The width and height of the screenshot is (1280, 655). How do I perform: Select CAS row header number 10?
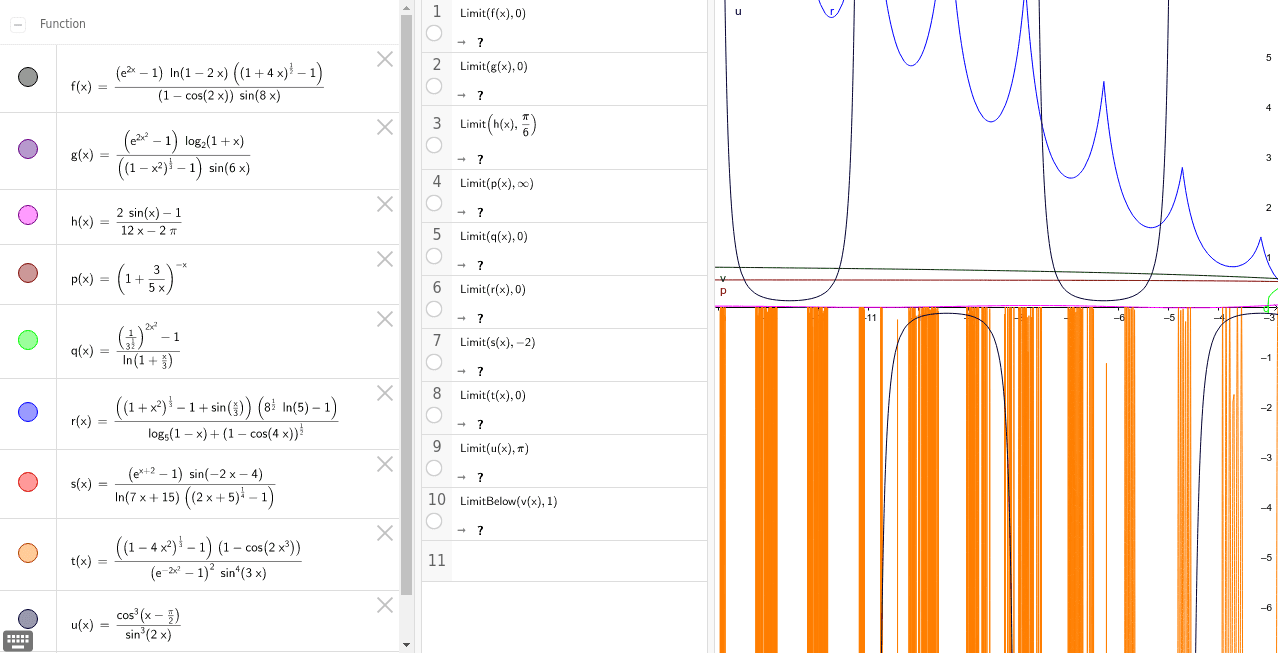pos(436,499)
